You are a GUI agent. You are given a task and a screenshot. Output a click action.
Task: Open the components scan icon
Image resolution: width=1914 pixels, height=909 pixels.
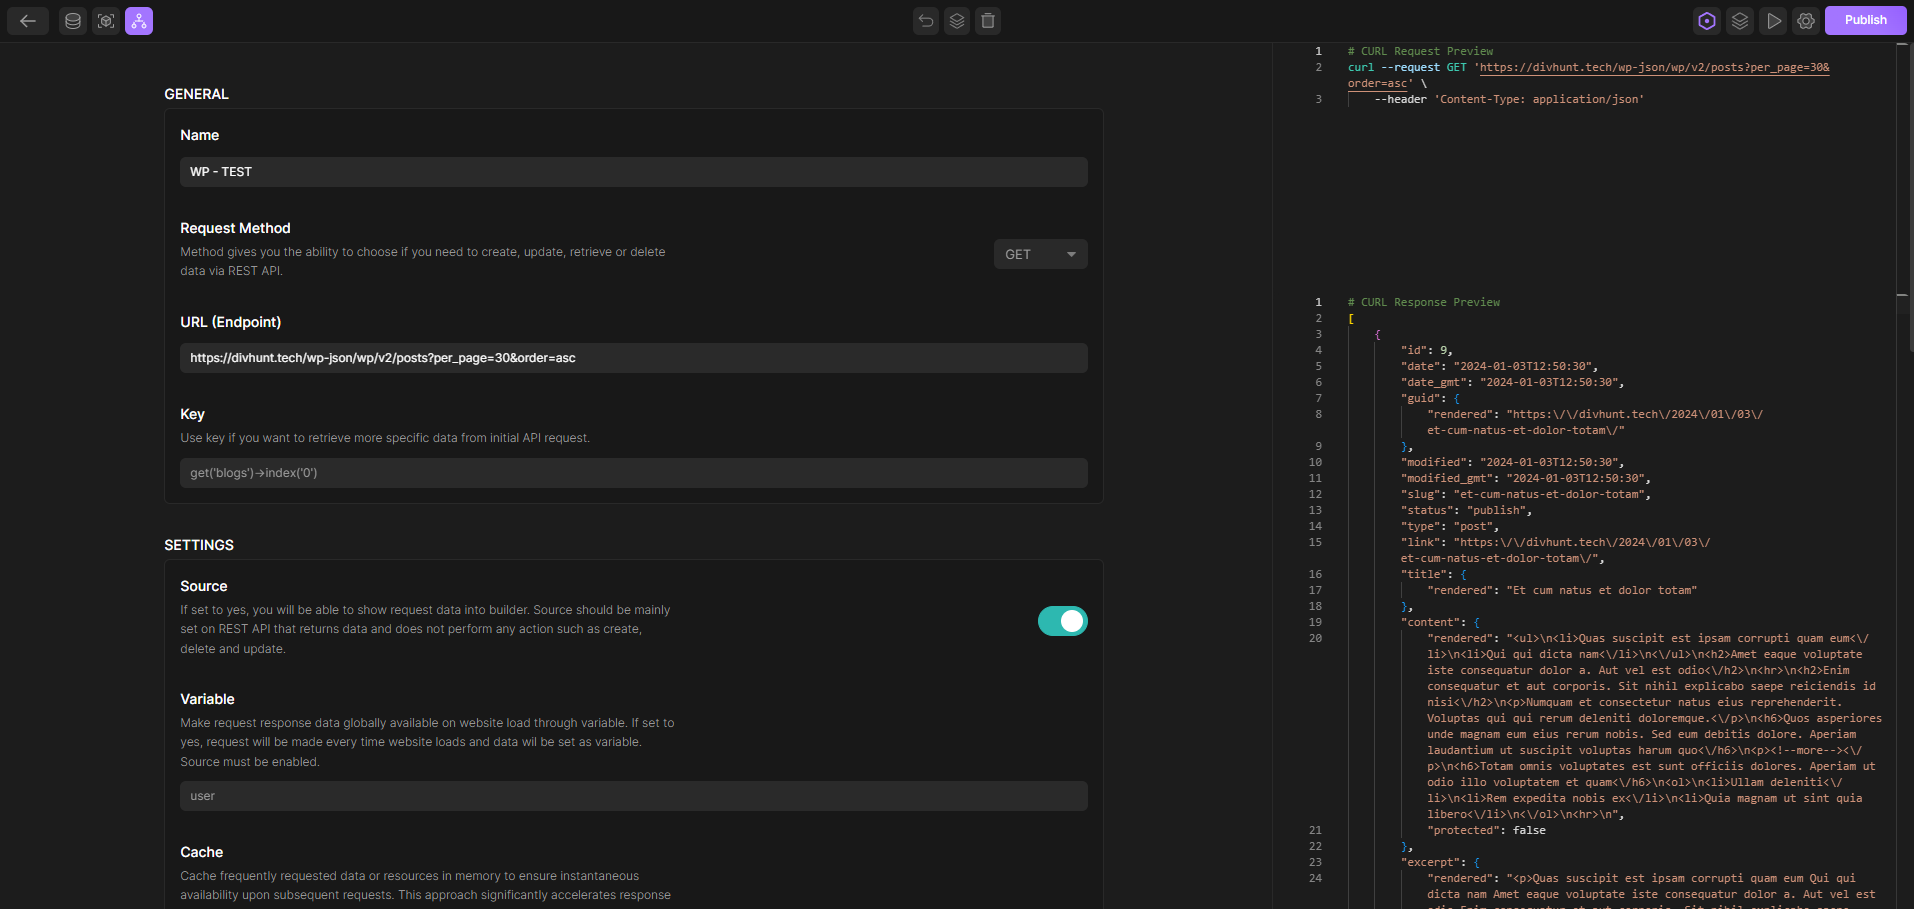(106, 21)
